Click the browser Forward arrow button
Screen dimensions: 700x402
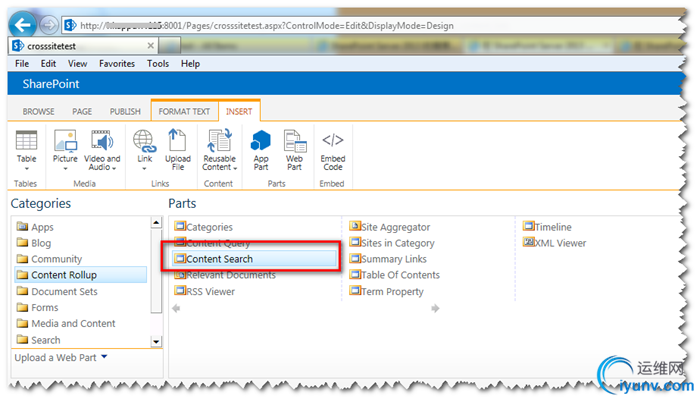point(49,25)
